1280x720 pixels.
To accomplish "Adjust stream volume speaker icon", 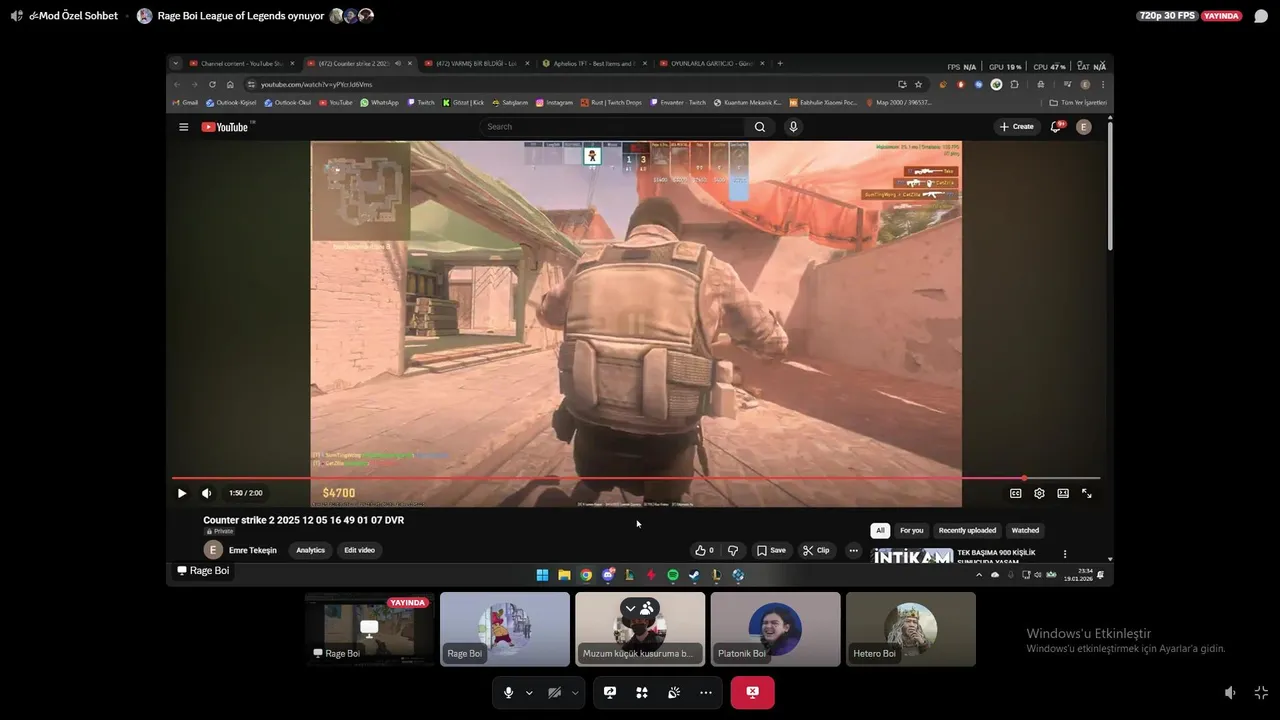I will pos(1230,692).
